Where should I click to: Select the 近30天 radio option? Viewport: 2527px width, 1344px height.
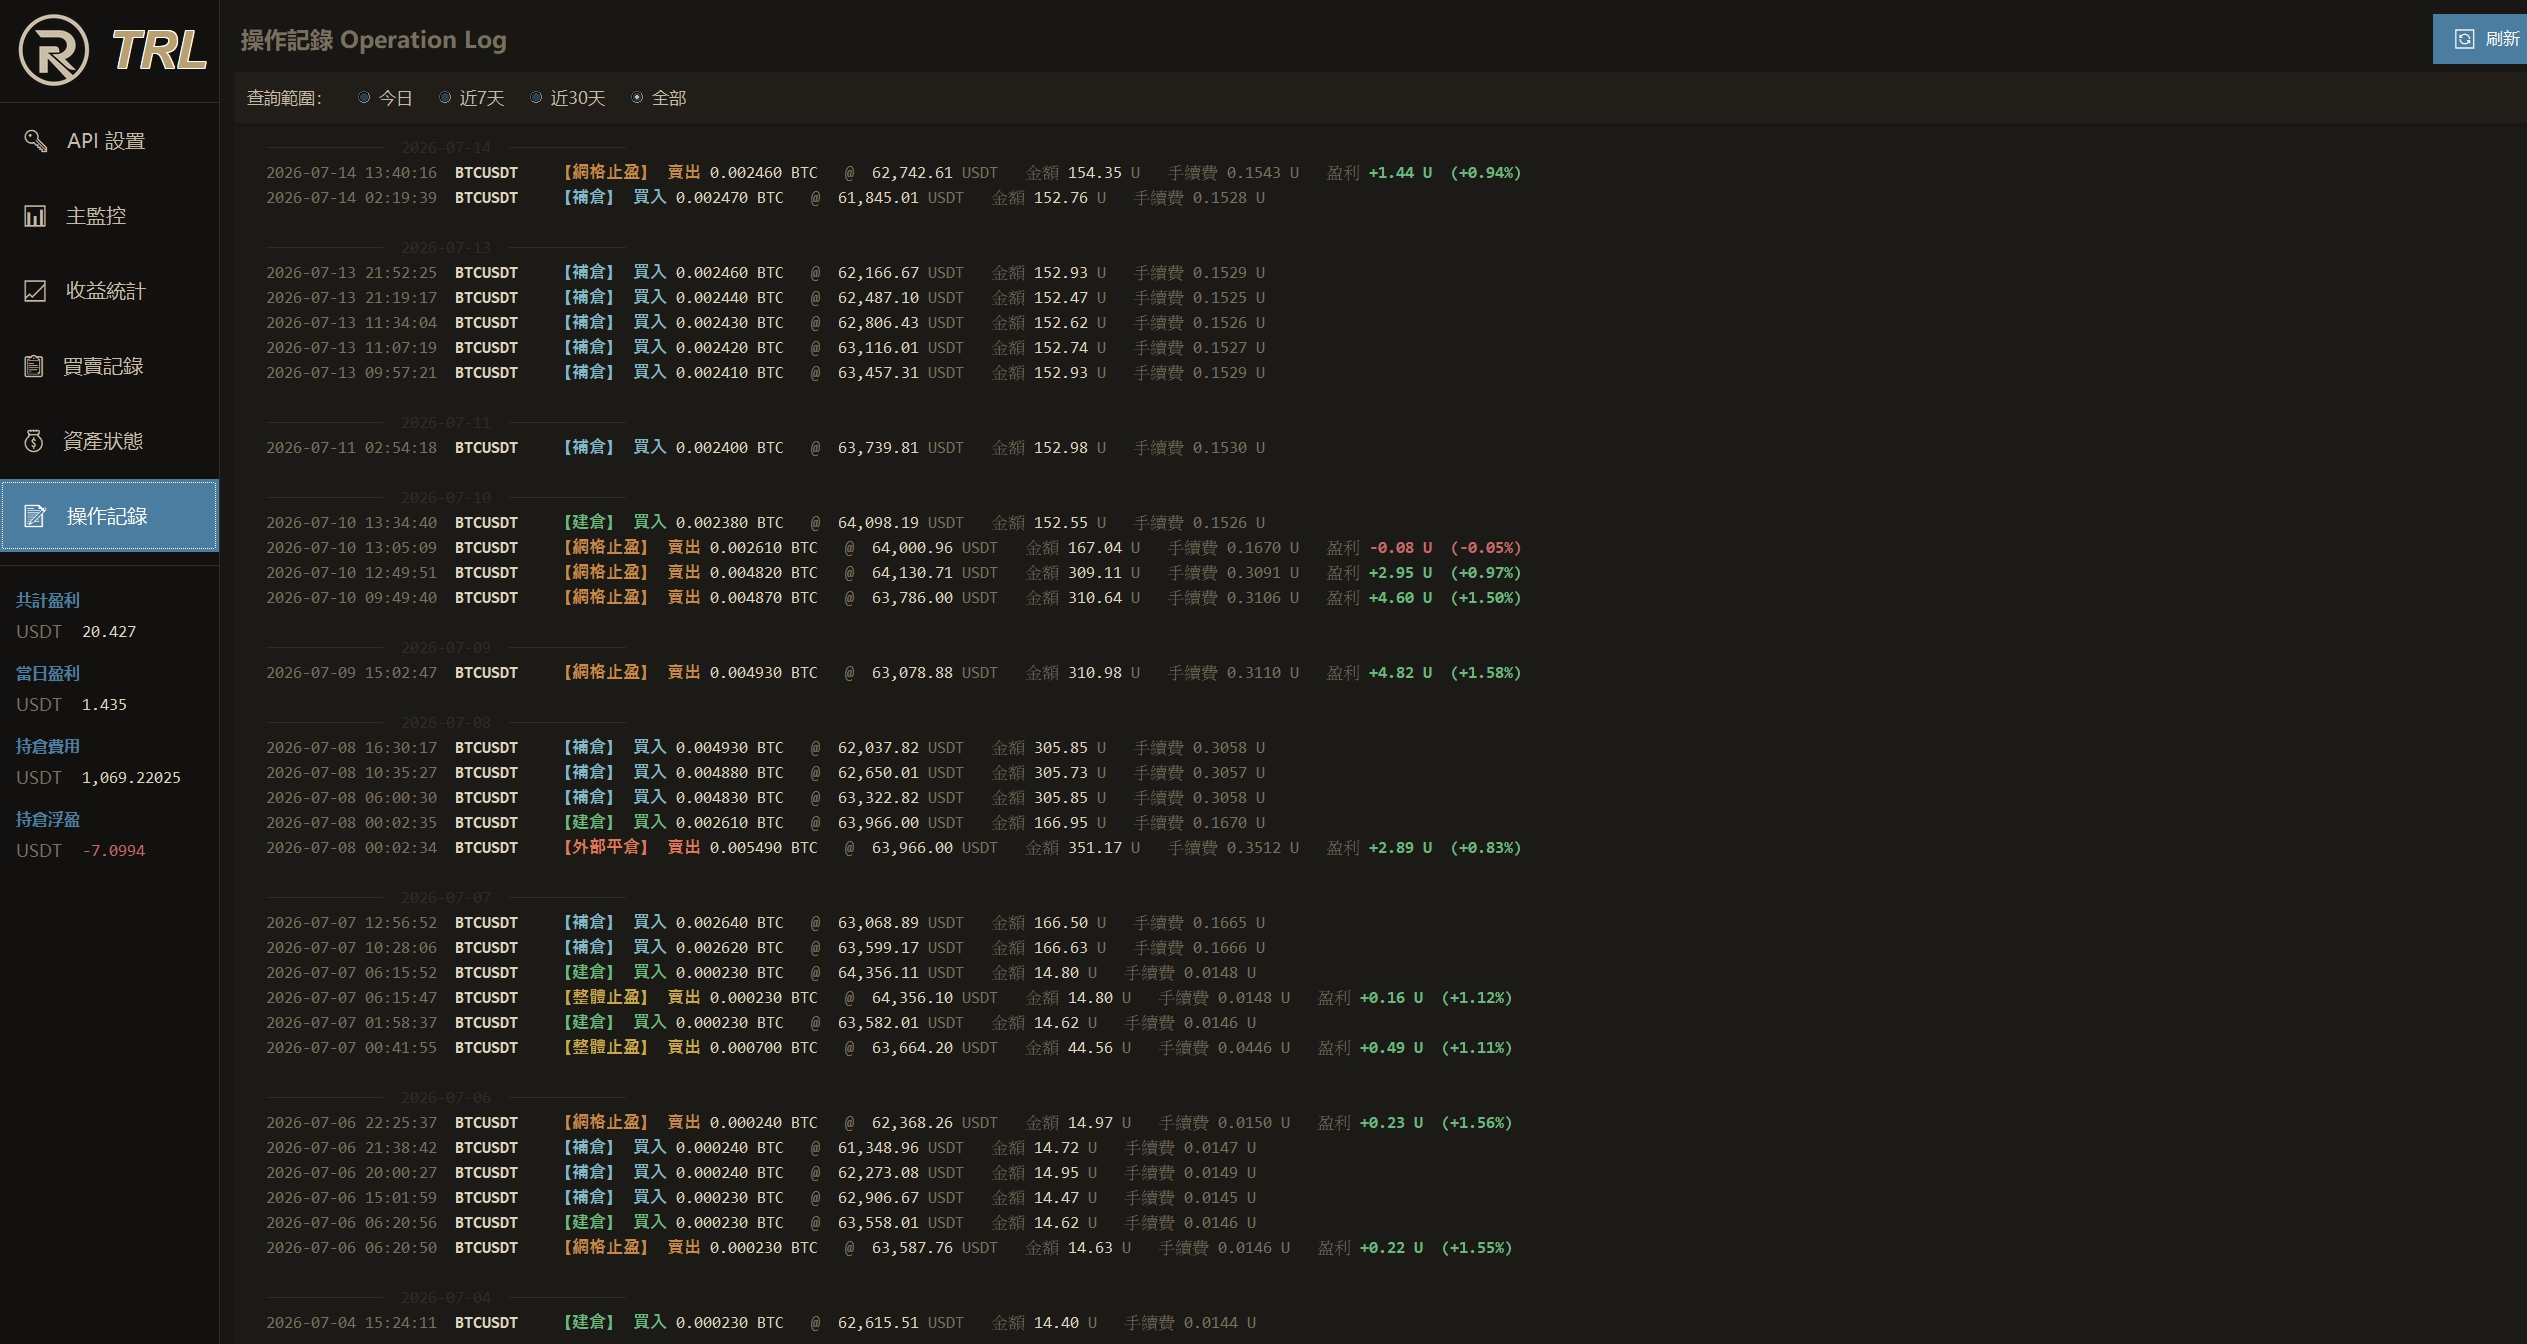(536, 98)
